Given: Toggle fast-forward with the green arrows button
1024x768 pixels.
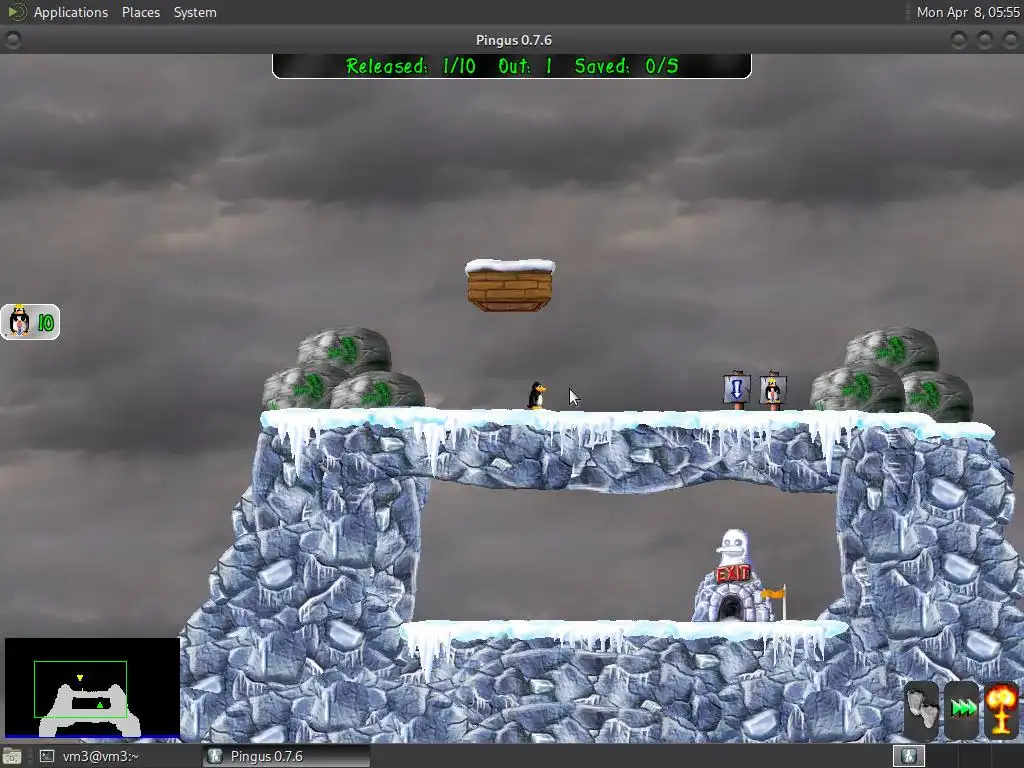Looking at the screenshot, I should click(x=962, y=709).
